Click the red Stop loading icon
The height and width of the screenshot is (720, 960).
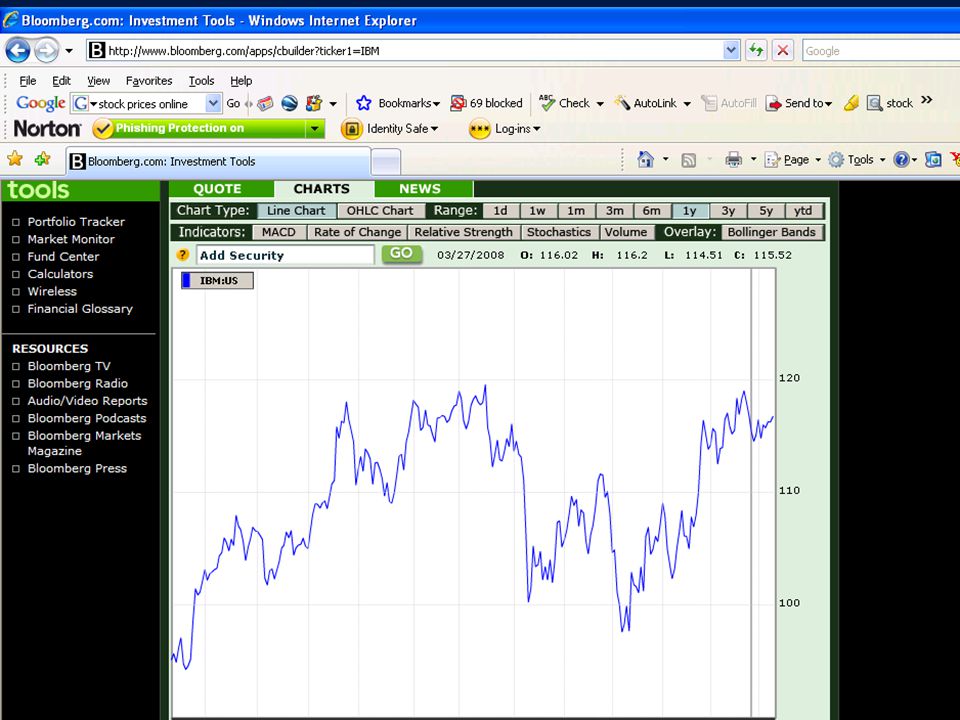(x=782, y=50)
